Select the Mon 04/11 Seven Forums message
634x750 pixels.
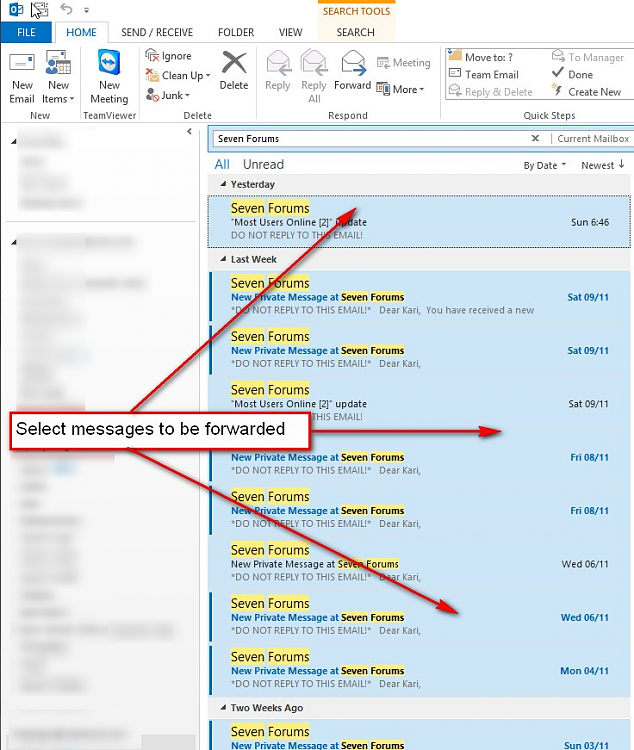[x=420, y=670]
